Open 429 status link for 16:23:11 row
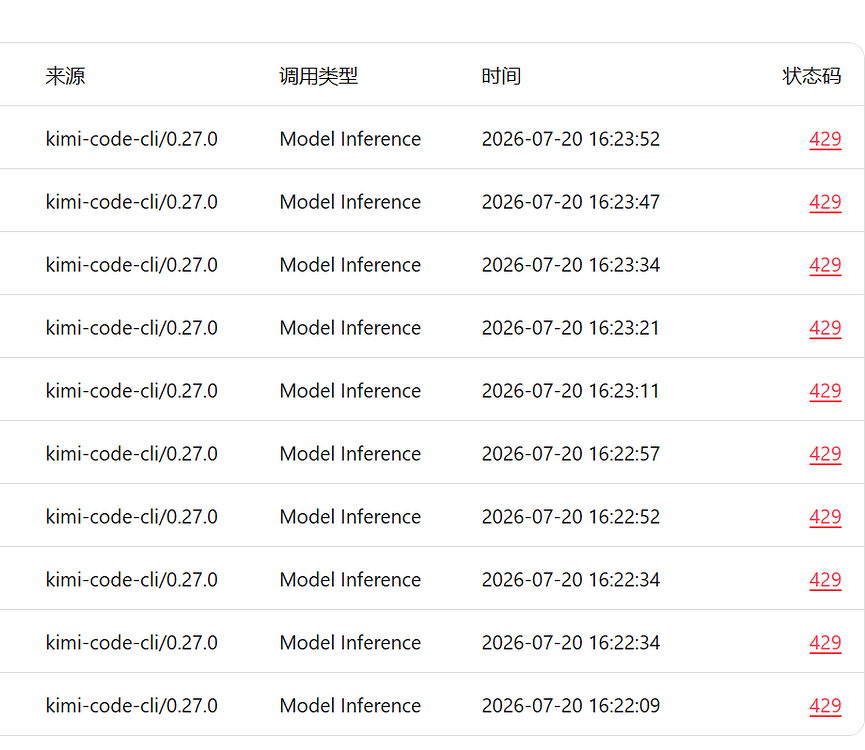865x750 pixels. tap(825, 390)
